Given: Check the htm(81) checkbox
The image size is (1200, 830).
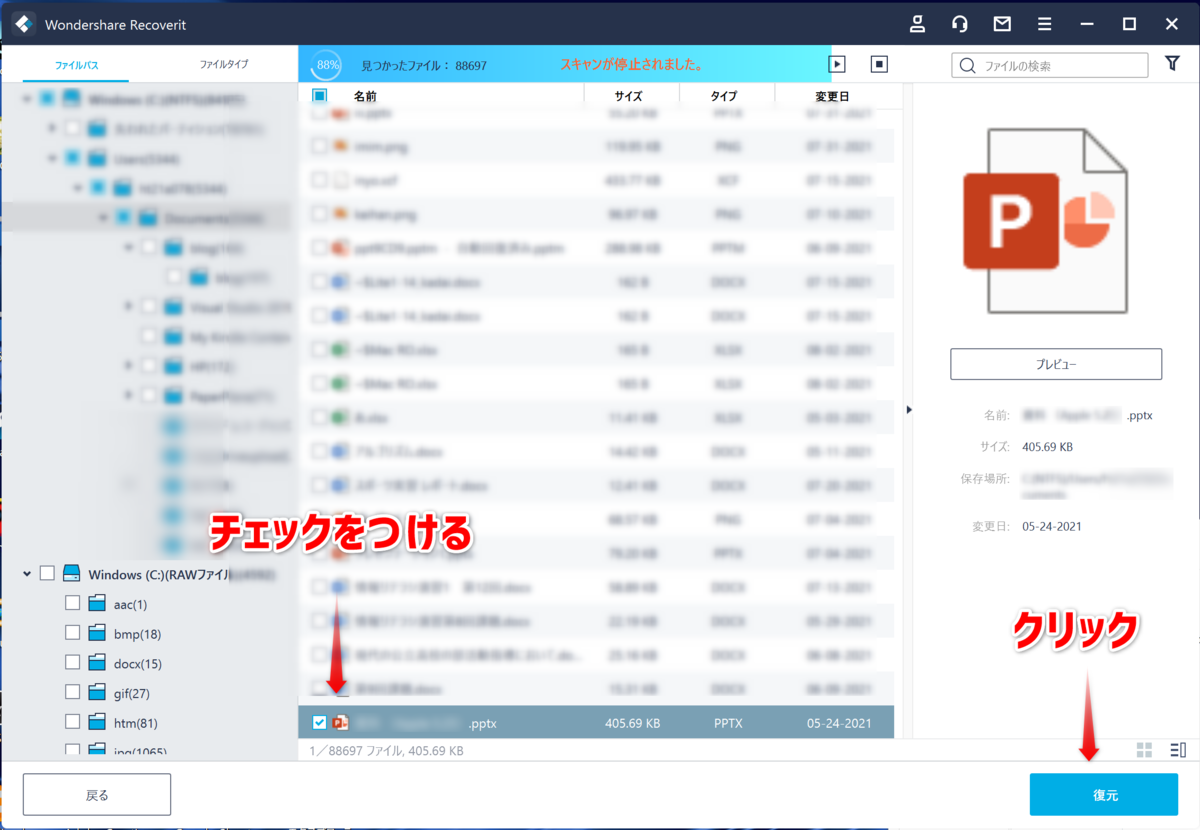Looking at the screenshot, I should 72,722.
